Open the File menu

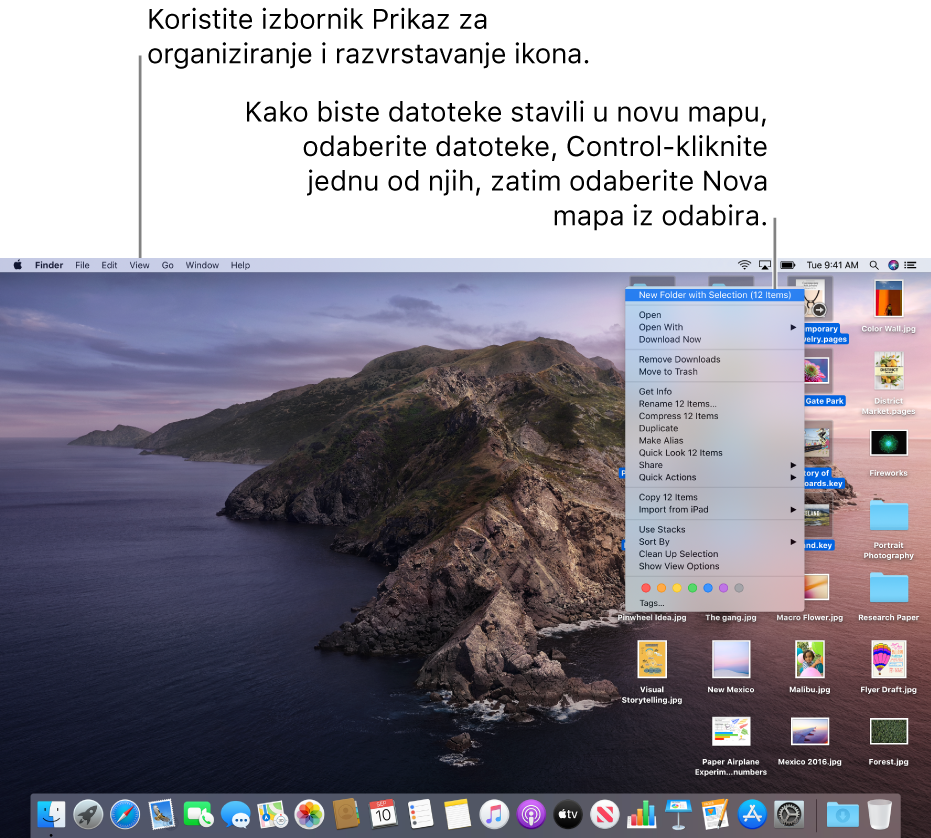coord(82,265)
